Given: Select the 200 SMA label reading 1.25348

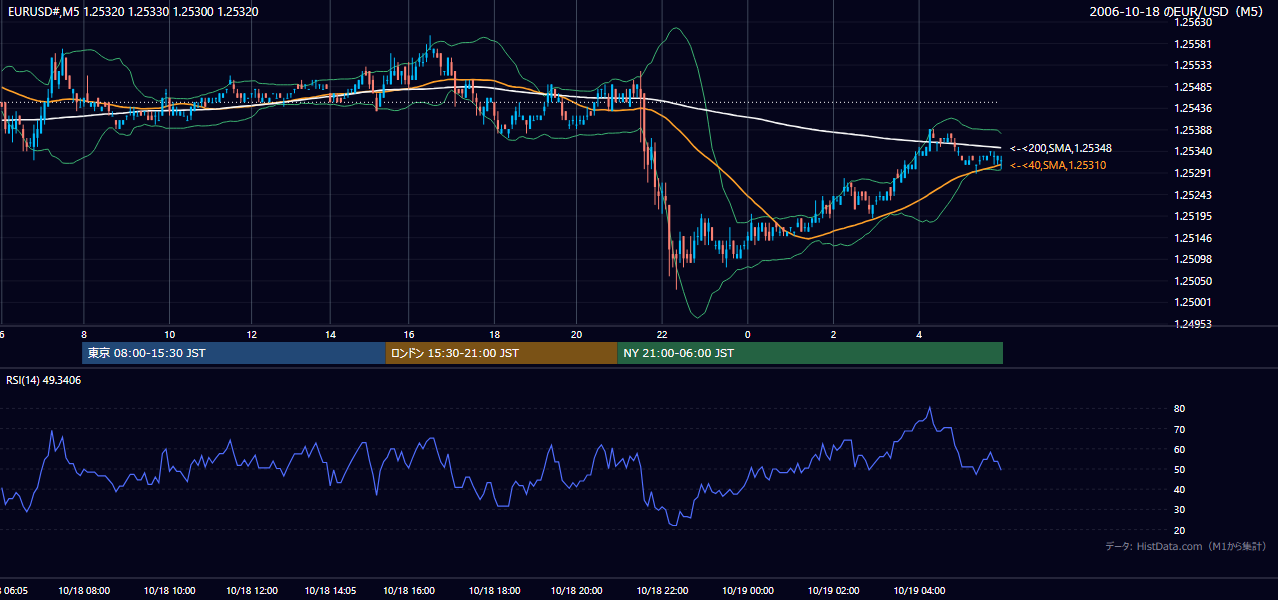Looking at the screenshot, I should coord(1060,148).
